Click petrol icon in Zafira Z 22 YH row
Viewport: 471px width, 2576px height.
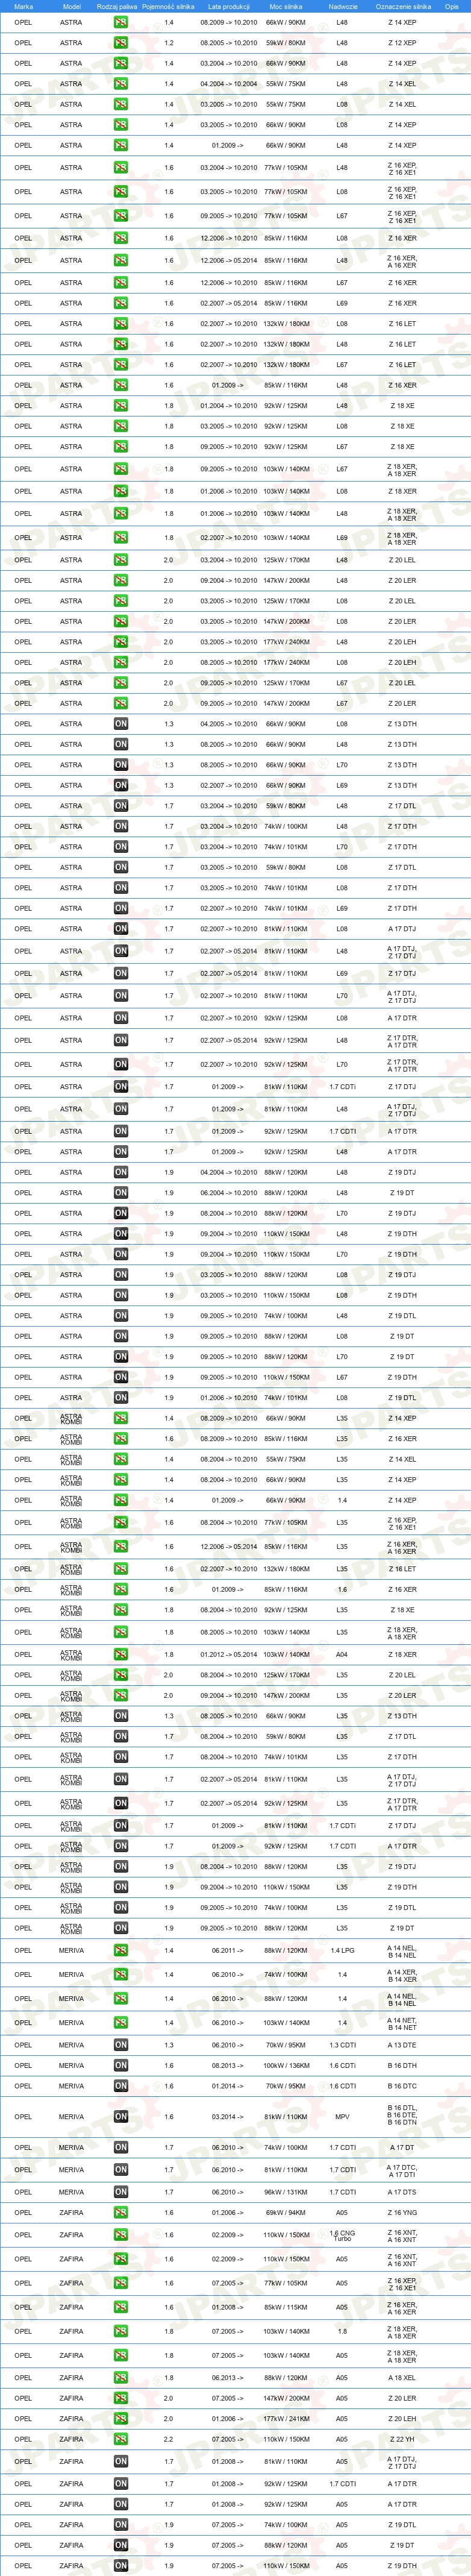coord(120,2439)
